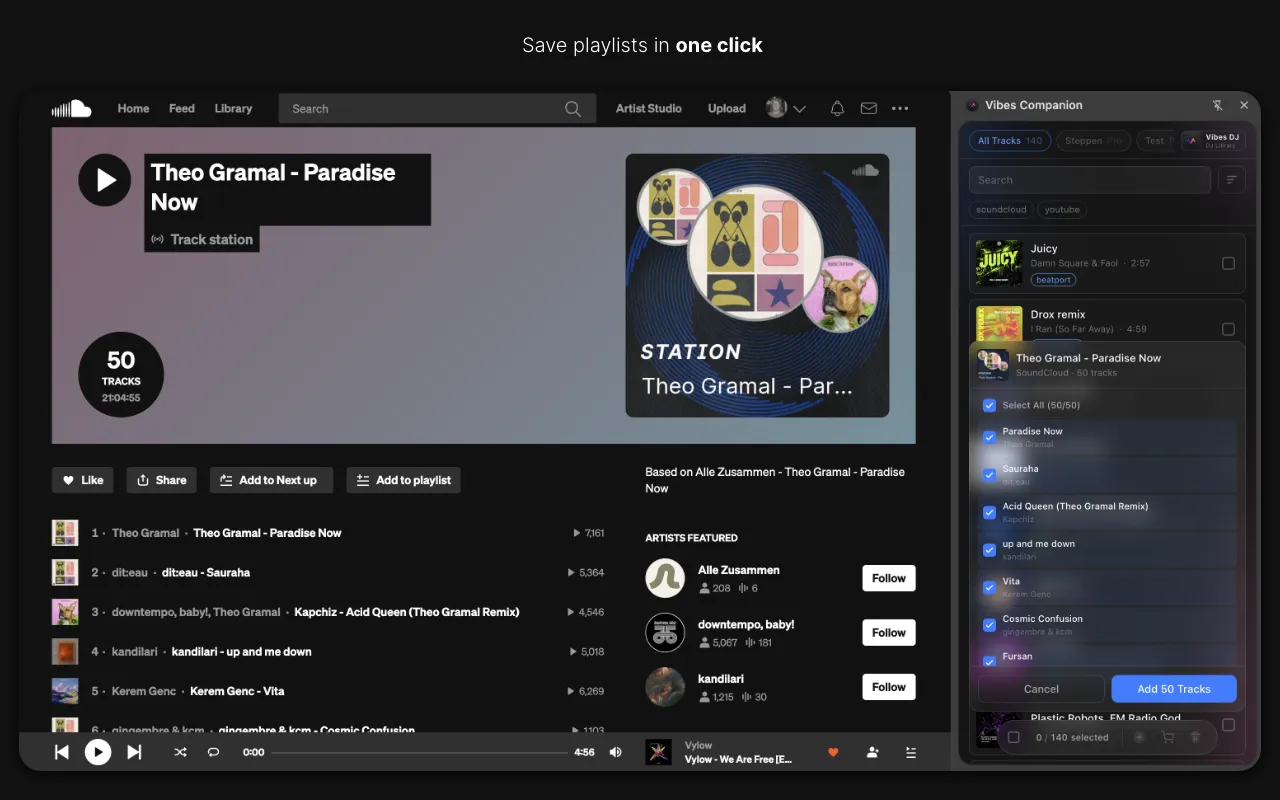Image resolution: width=1280 pixels, height=800 pixels.
Task: Click the SoundCloud Search field
Action: 437,109
